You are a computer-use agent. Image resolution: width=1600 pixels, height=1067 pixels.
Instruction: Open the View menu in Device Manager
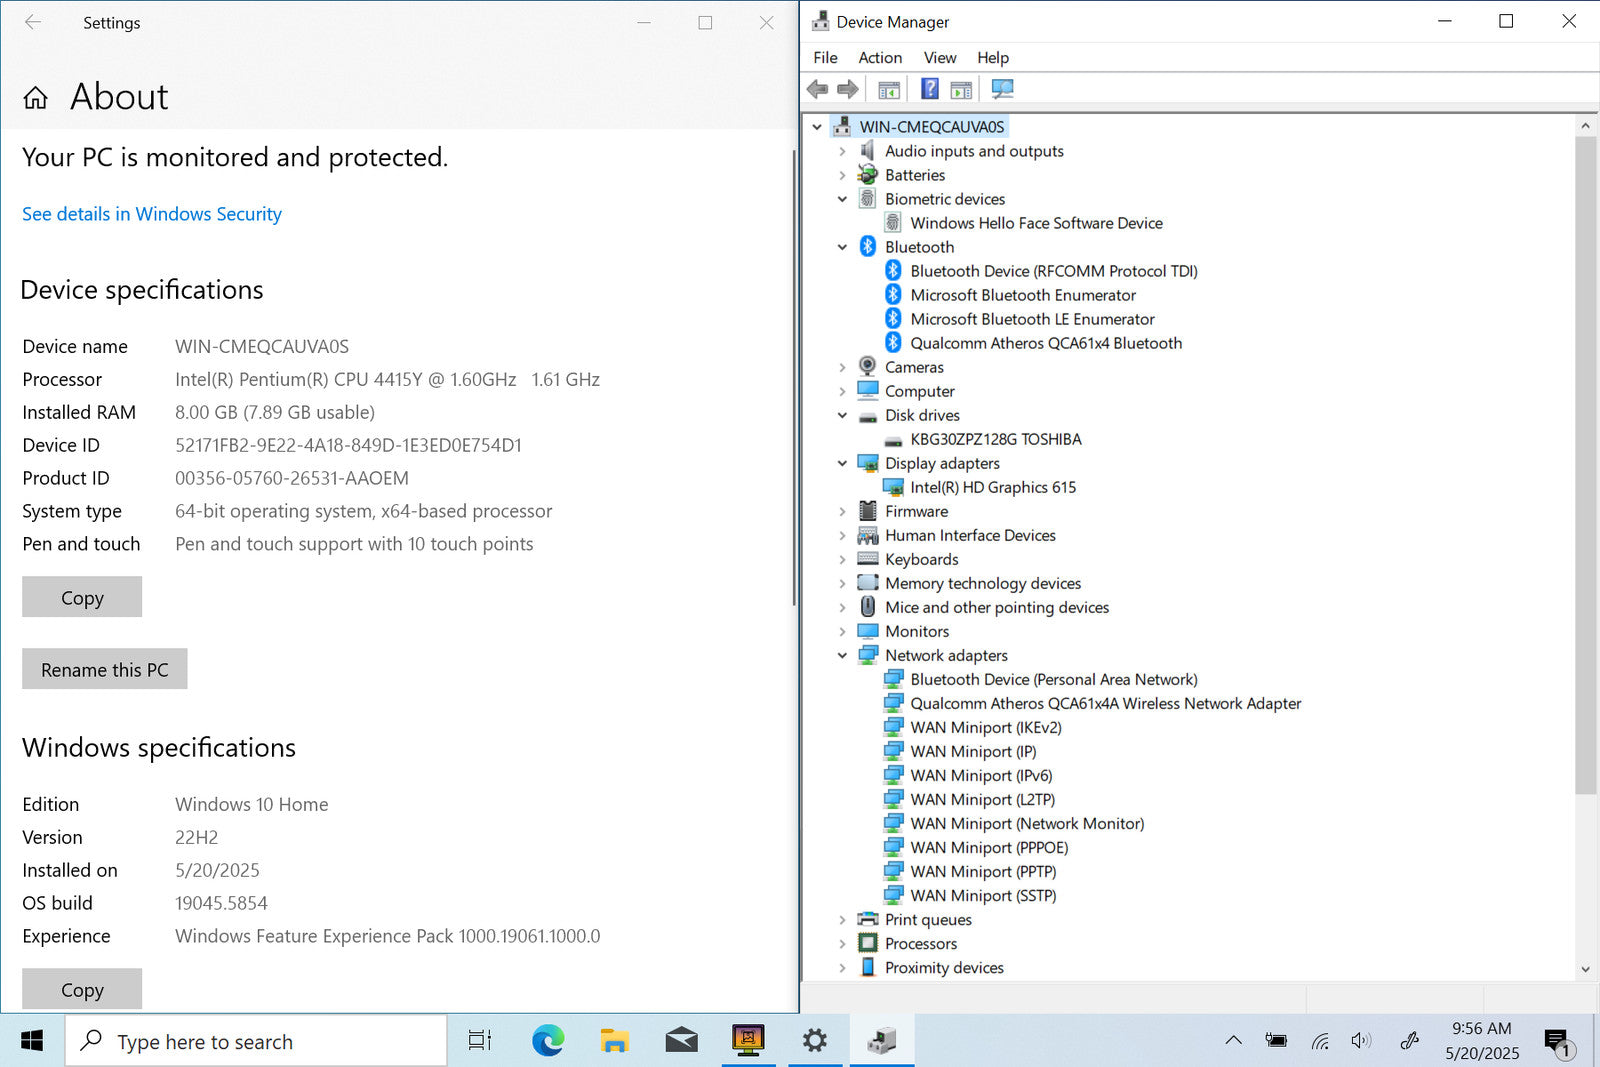[x=939, y=58]
